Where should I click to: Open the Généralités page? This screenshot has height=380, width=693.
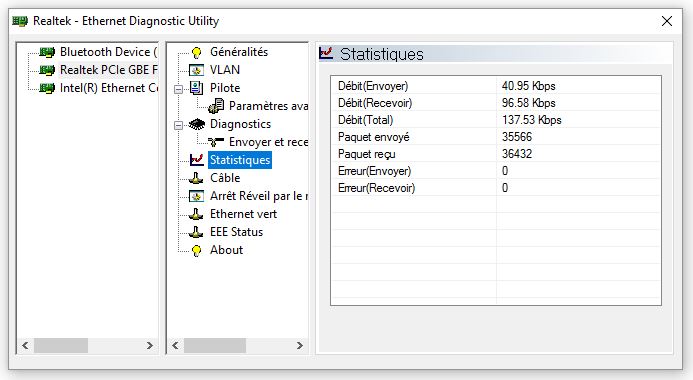(239, 52)
